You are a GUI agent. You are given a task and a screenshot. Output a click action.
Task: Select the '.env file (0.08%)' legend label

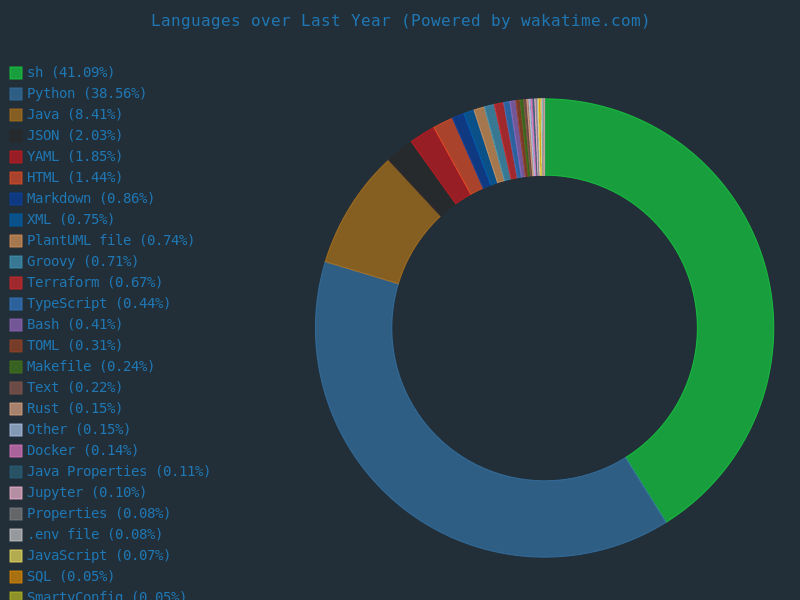(x=95, y=534)
